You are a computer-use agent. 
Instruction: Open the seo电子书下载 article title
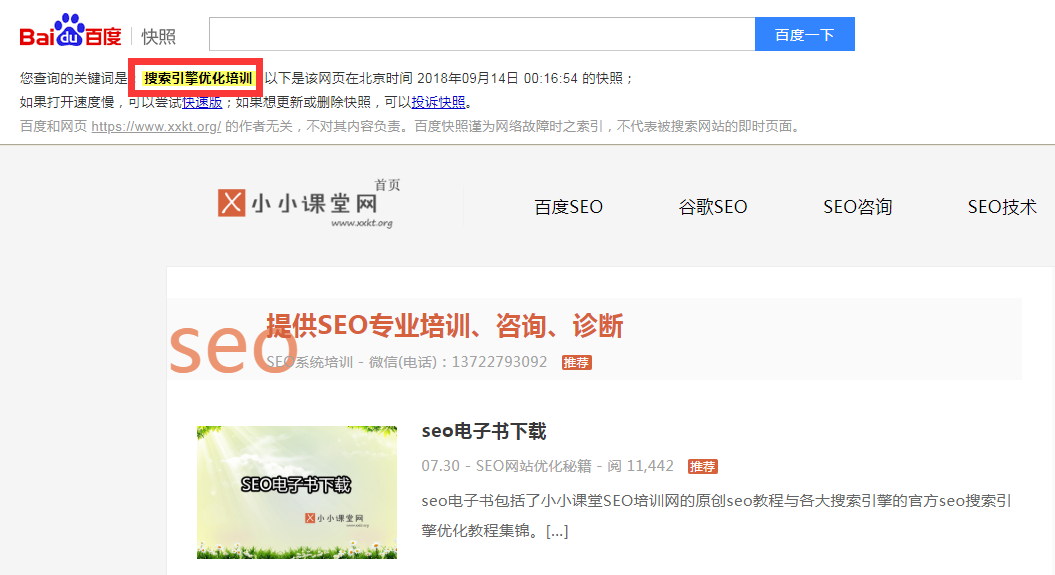click(484, 431)
